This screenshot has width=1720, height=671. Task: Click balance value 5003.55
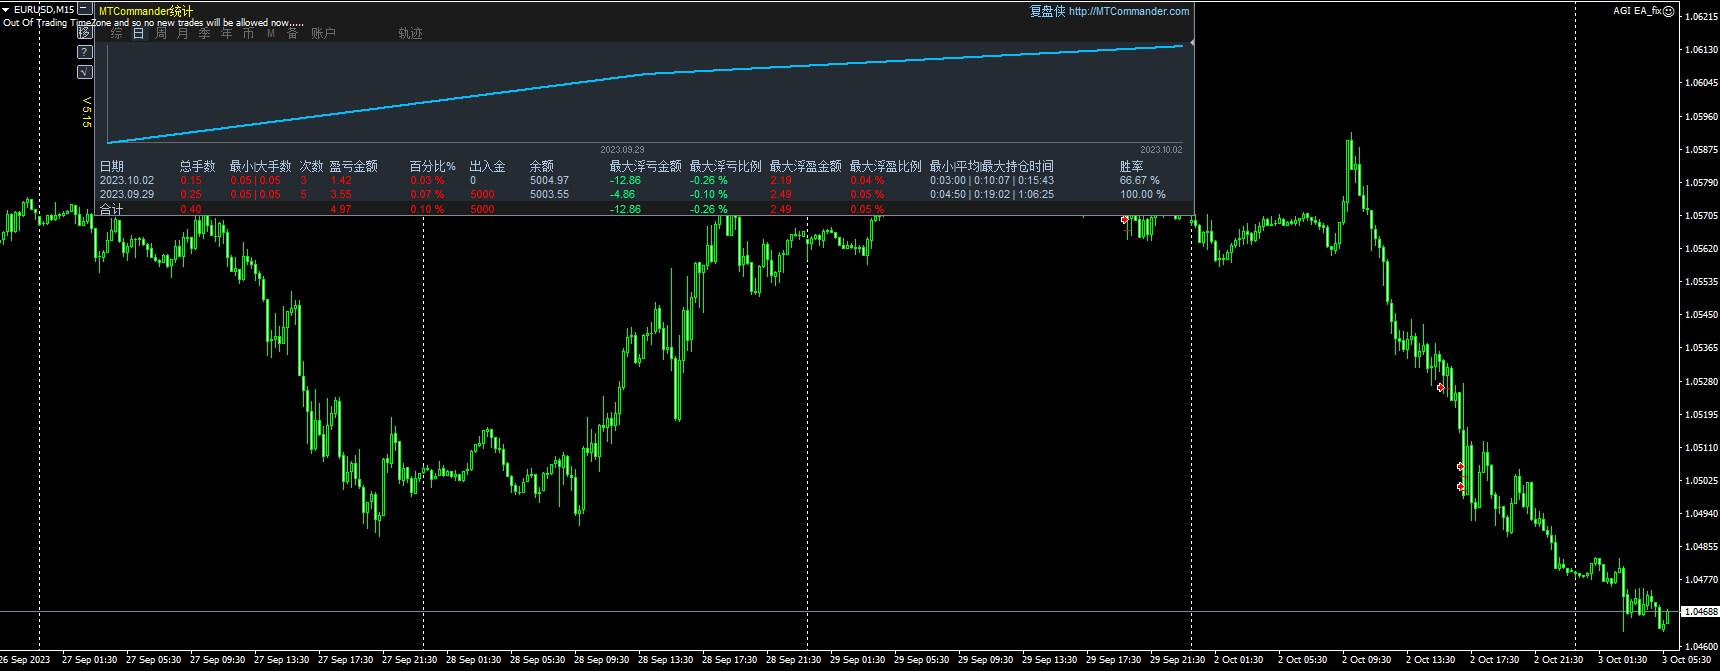[x=549, y=194]
